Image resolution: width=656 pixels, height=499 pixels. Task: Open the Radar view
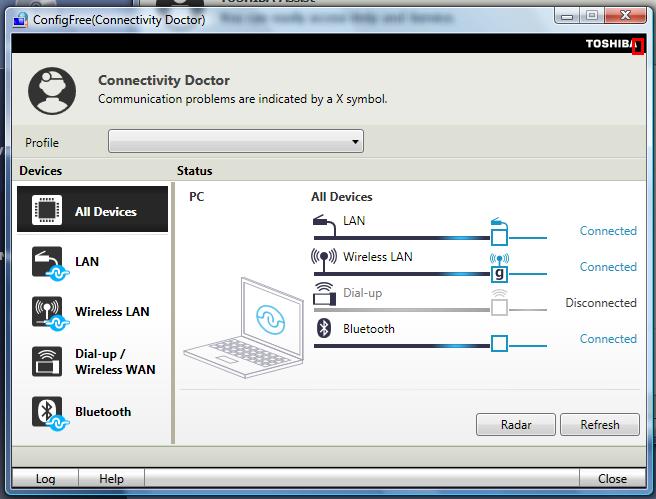[x=516, y=425]
